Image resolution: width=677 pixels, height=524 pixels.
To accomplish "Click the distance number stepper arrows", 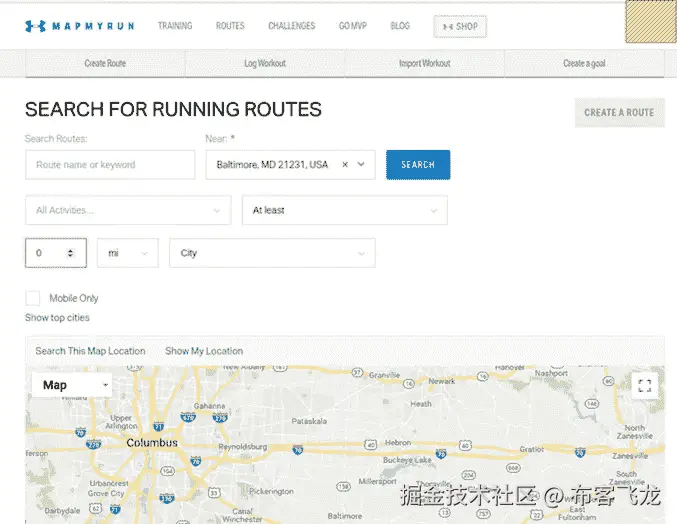I will pyautogui.click(x=70, y=253).
